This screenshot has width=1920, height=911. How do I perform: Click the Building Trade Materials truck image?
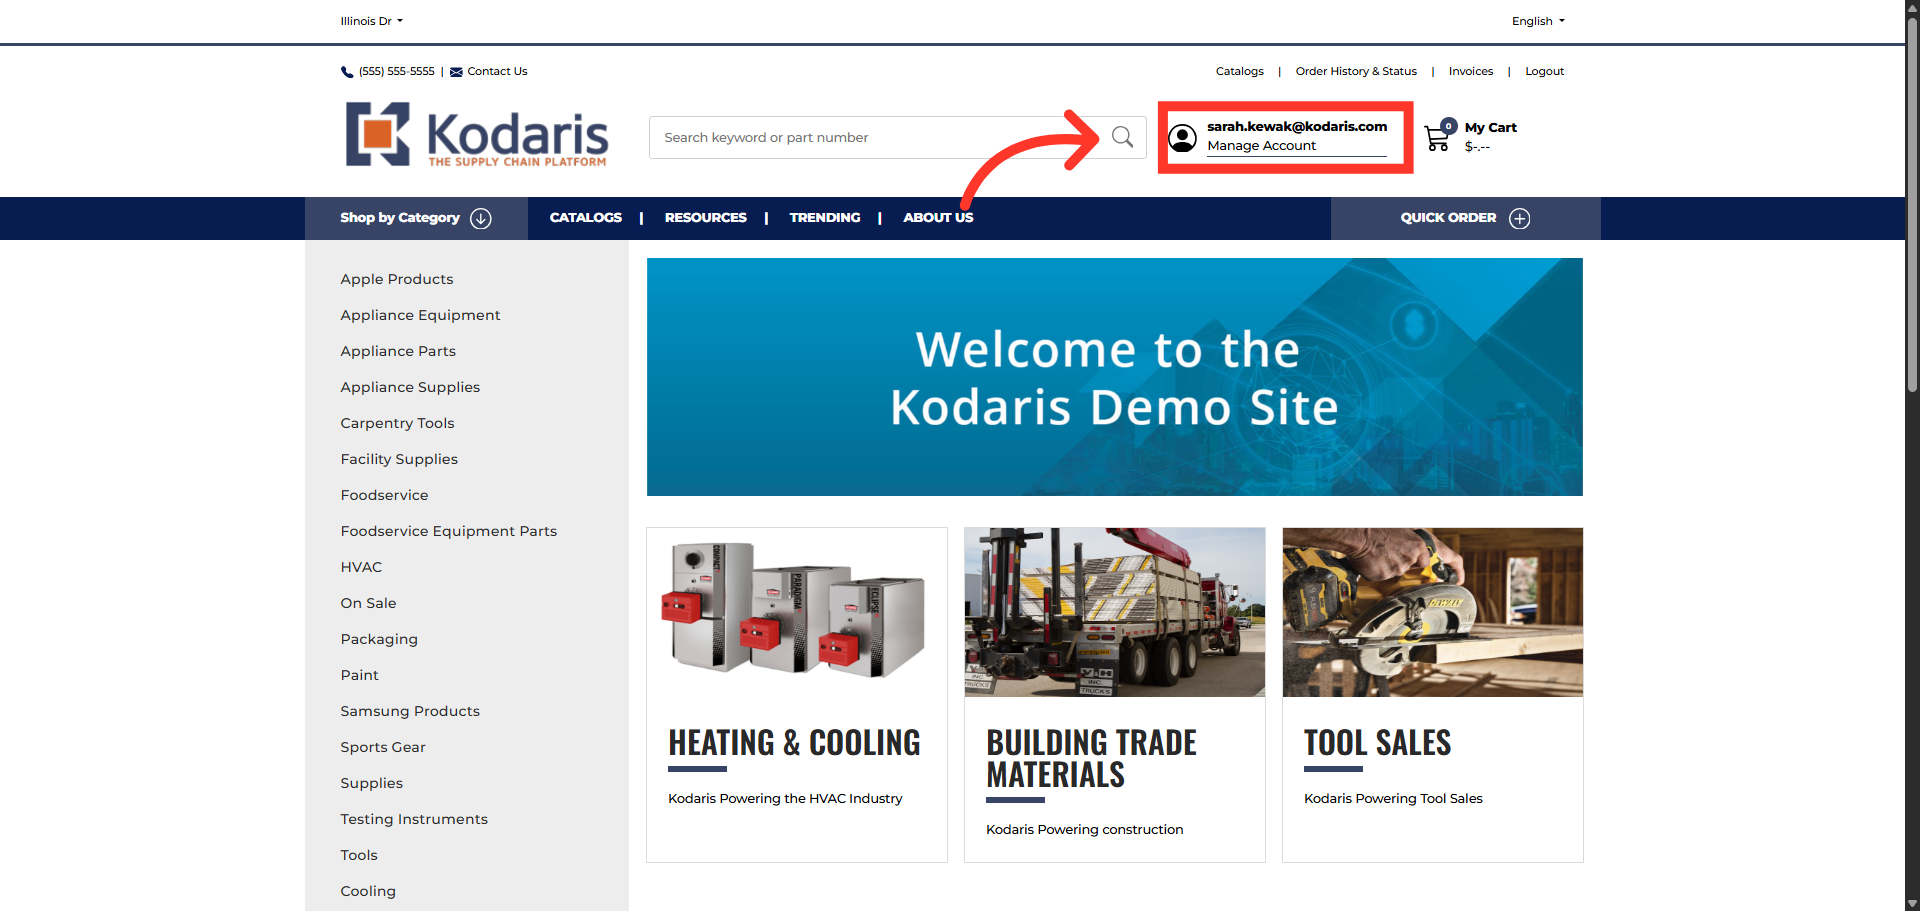(x=1114, y=612)
